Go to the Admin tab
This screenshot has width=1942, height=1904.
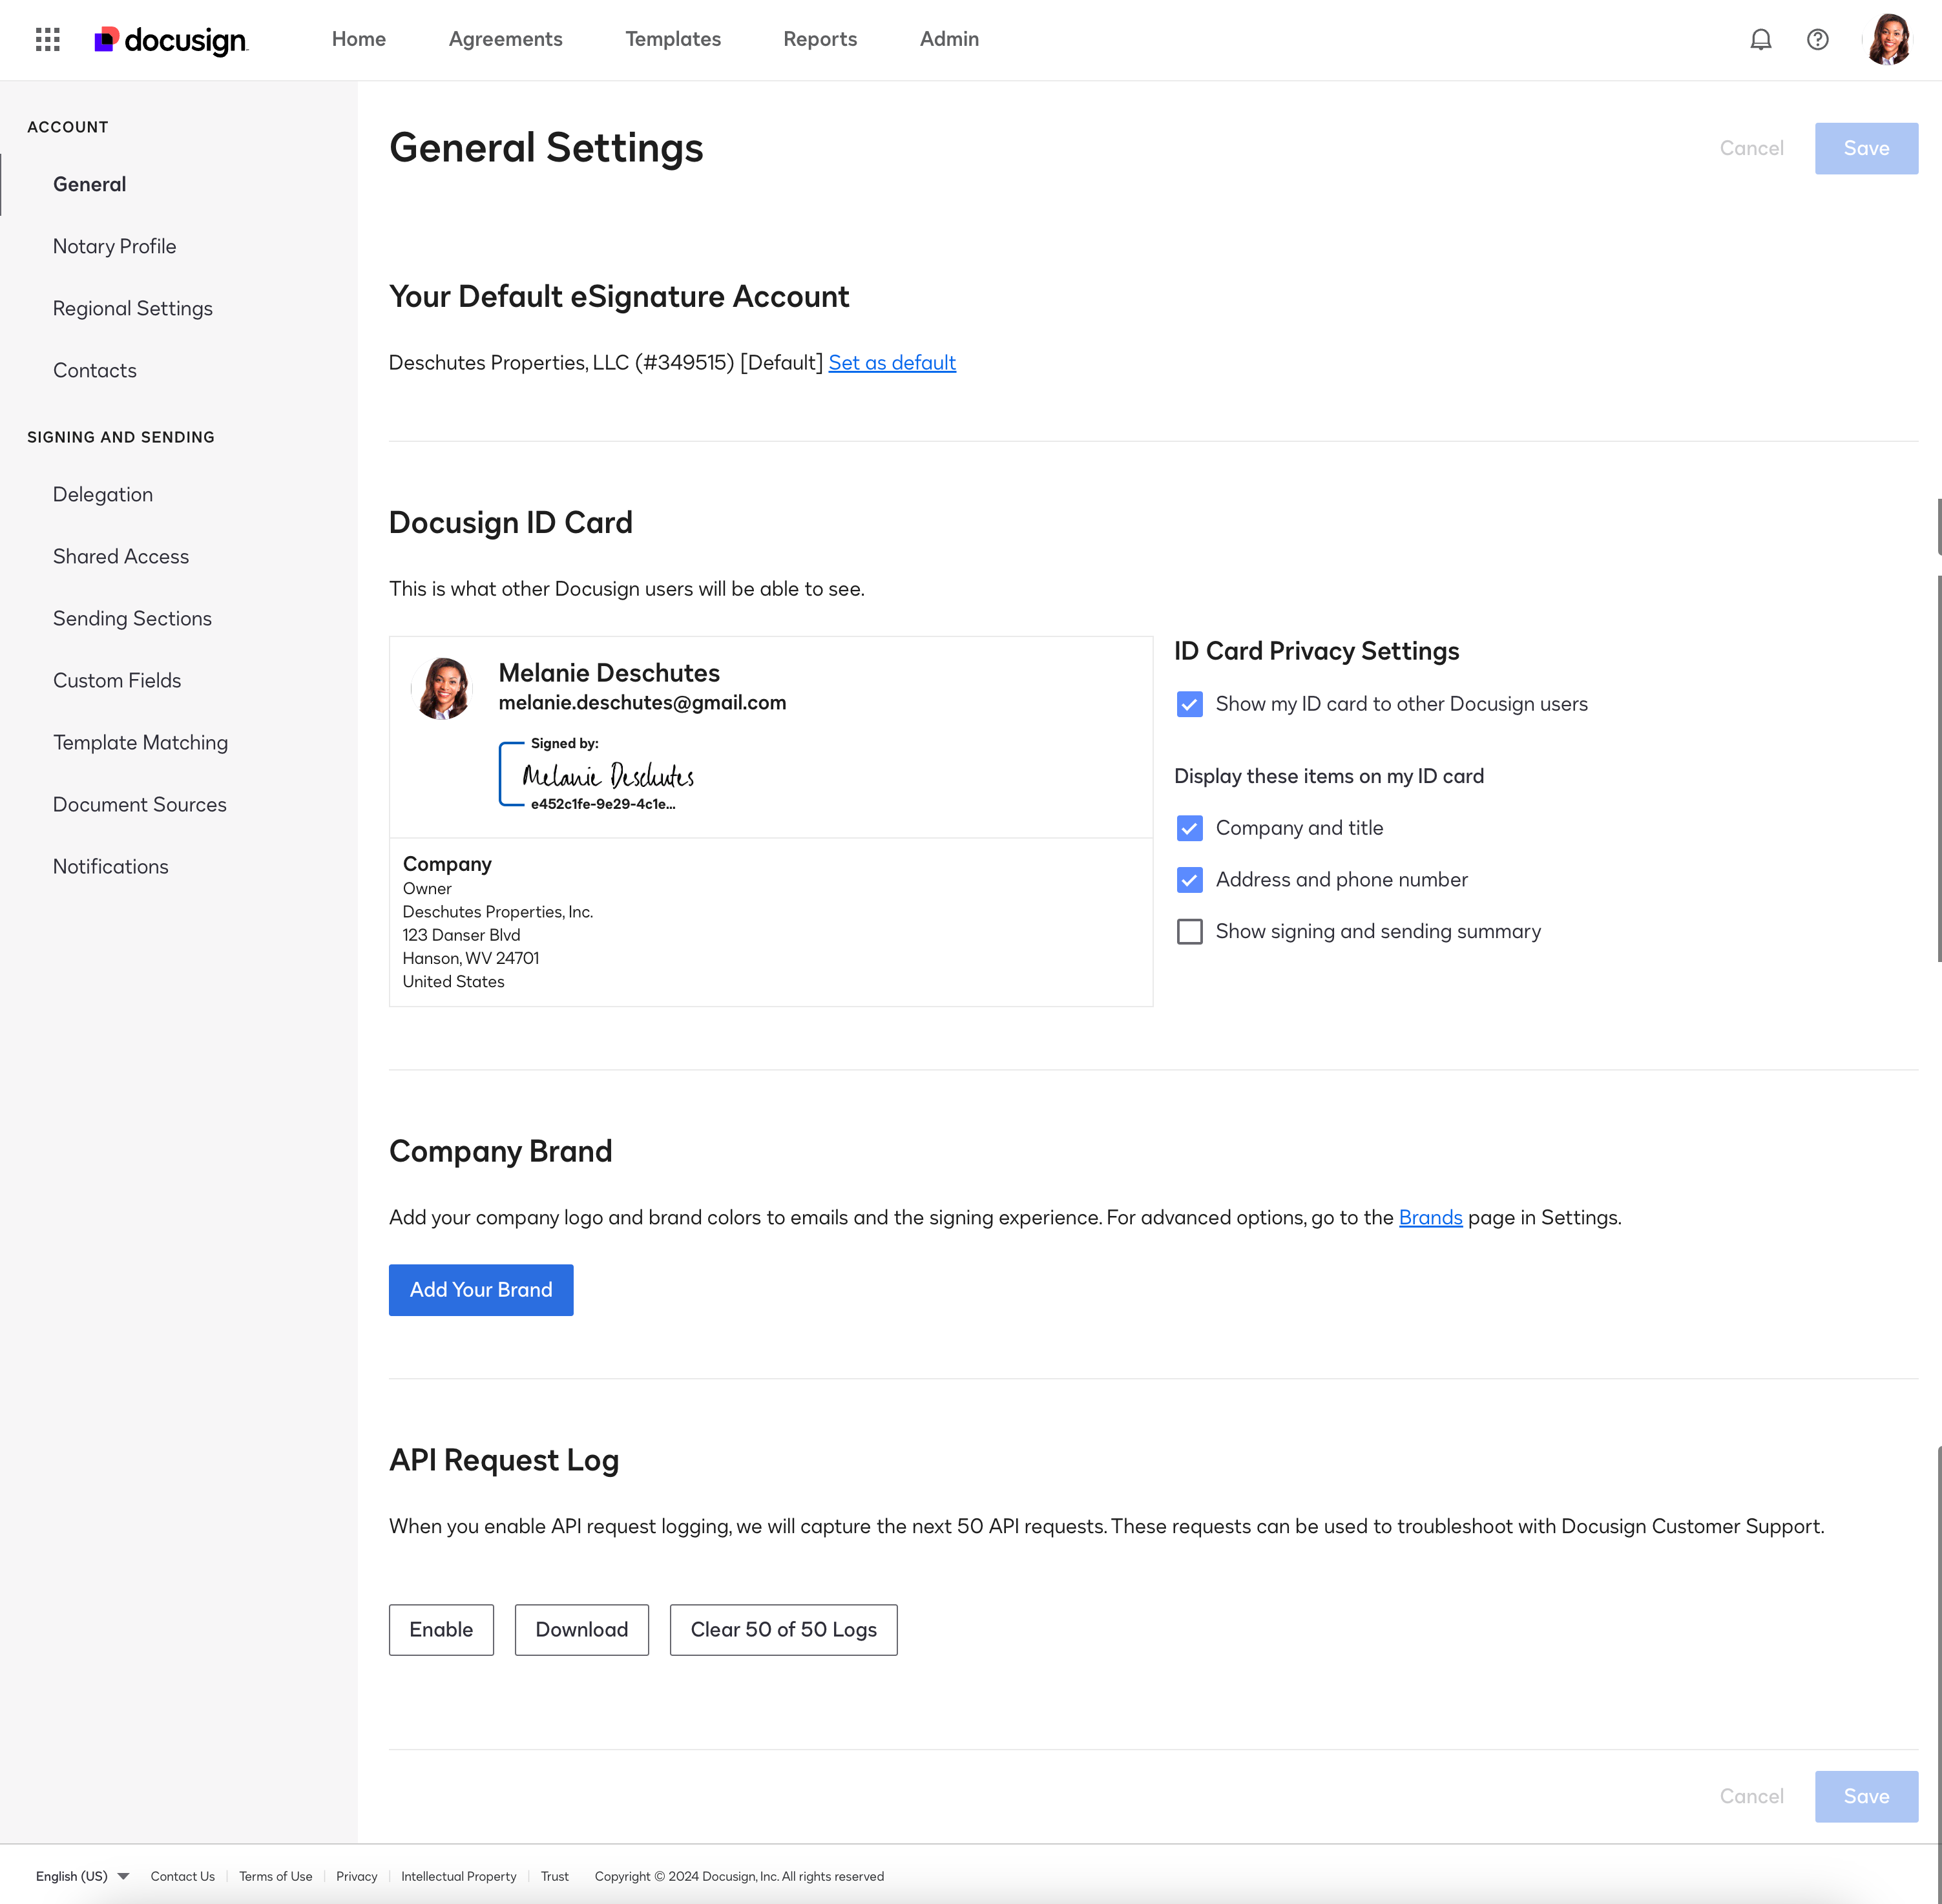click(x=948, y=39)
